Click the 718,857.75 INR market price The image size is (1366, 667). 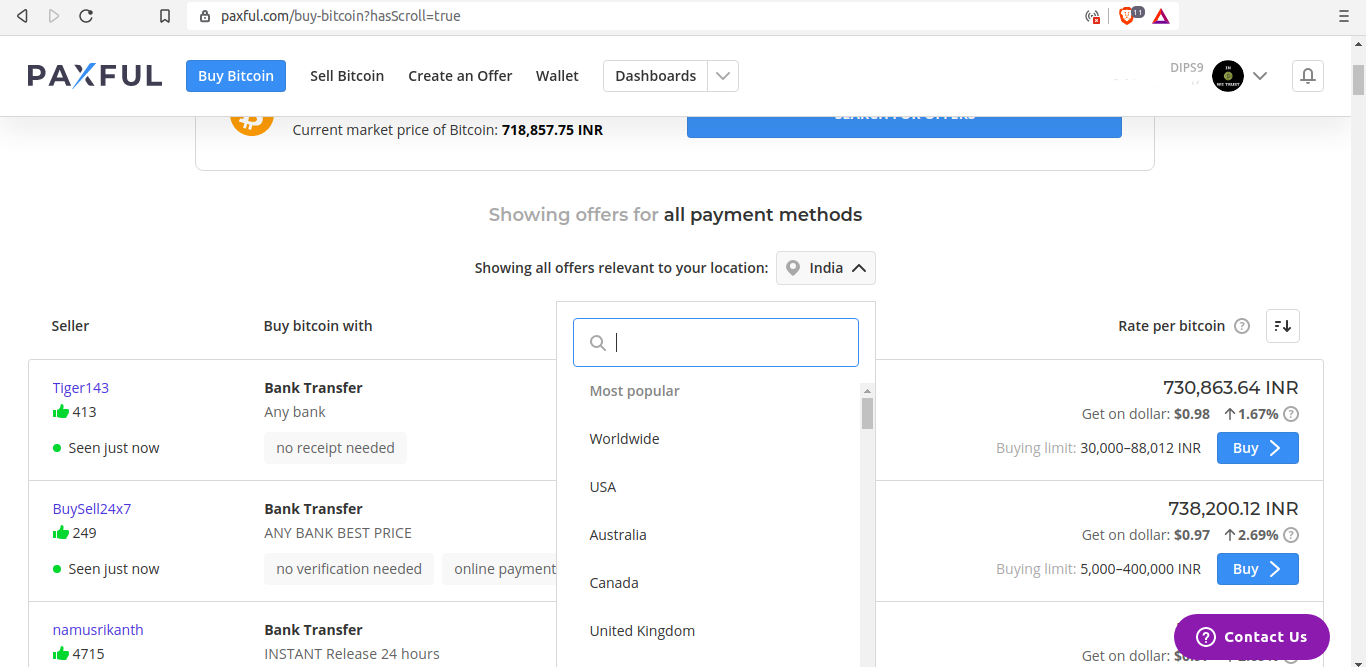point(552,130)
